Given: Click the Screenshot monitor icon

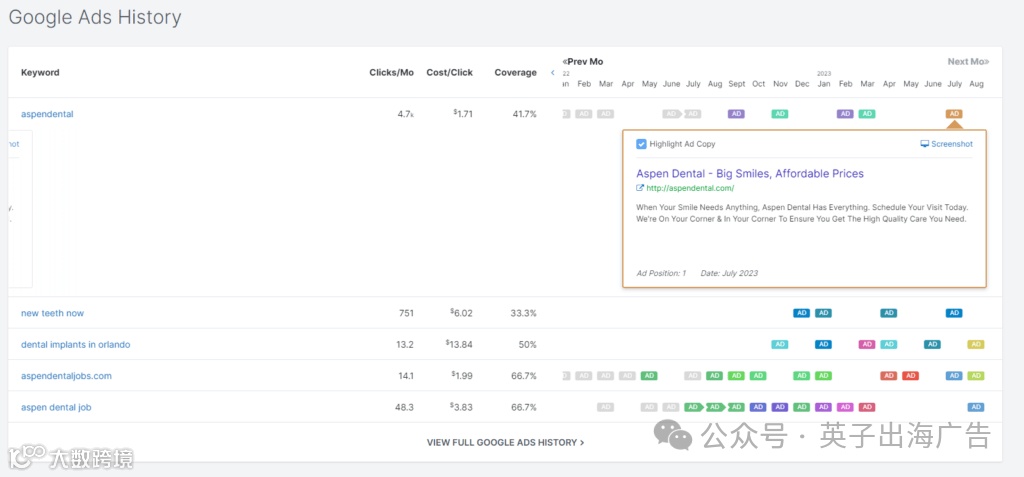Looking at the screenshot, I should 924,144.
